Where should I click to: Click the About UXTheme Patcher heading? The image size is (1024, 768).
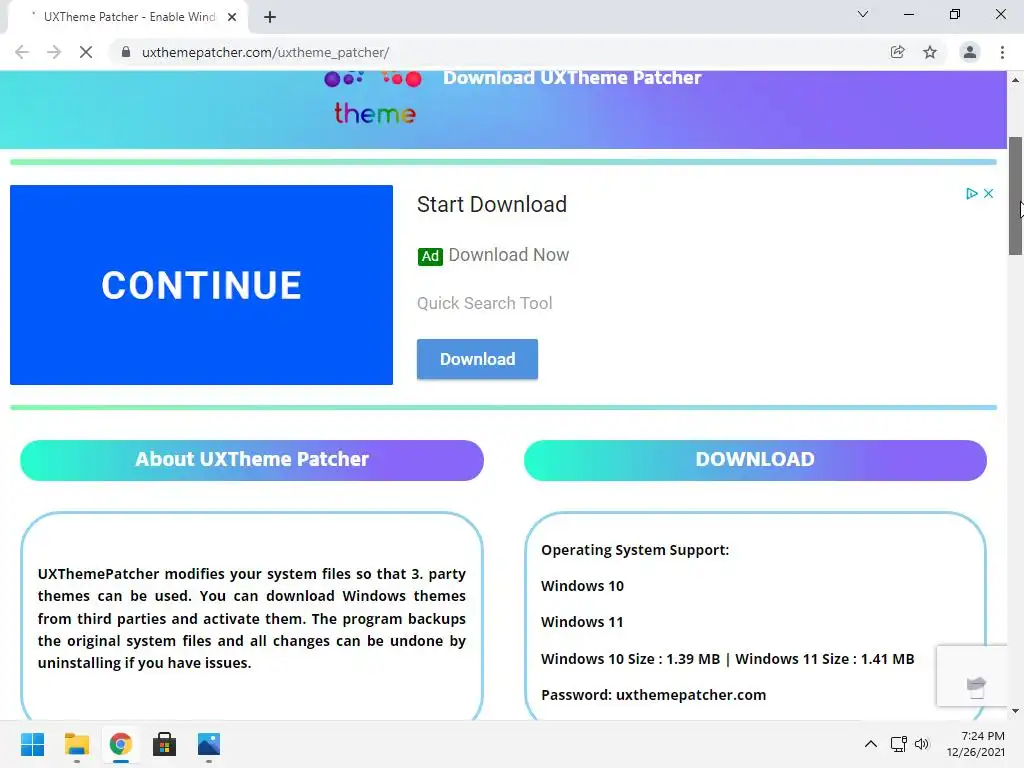(252, 460)
